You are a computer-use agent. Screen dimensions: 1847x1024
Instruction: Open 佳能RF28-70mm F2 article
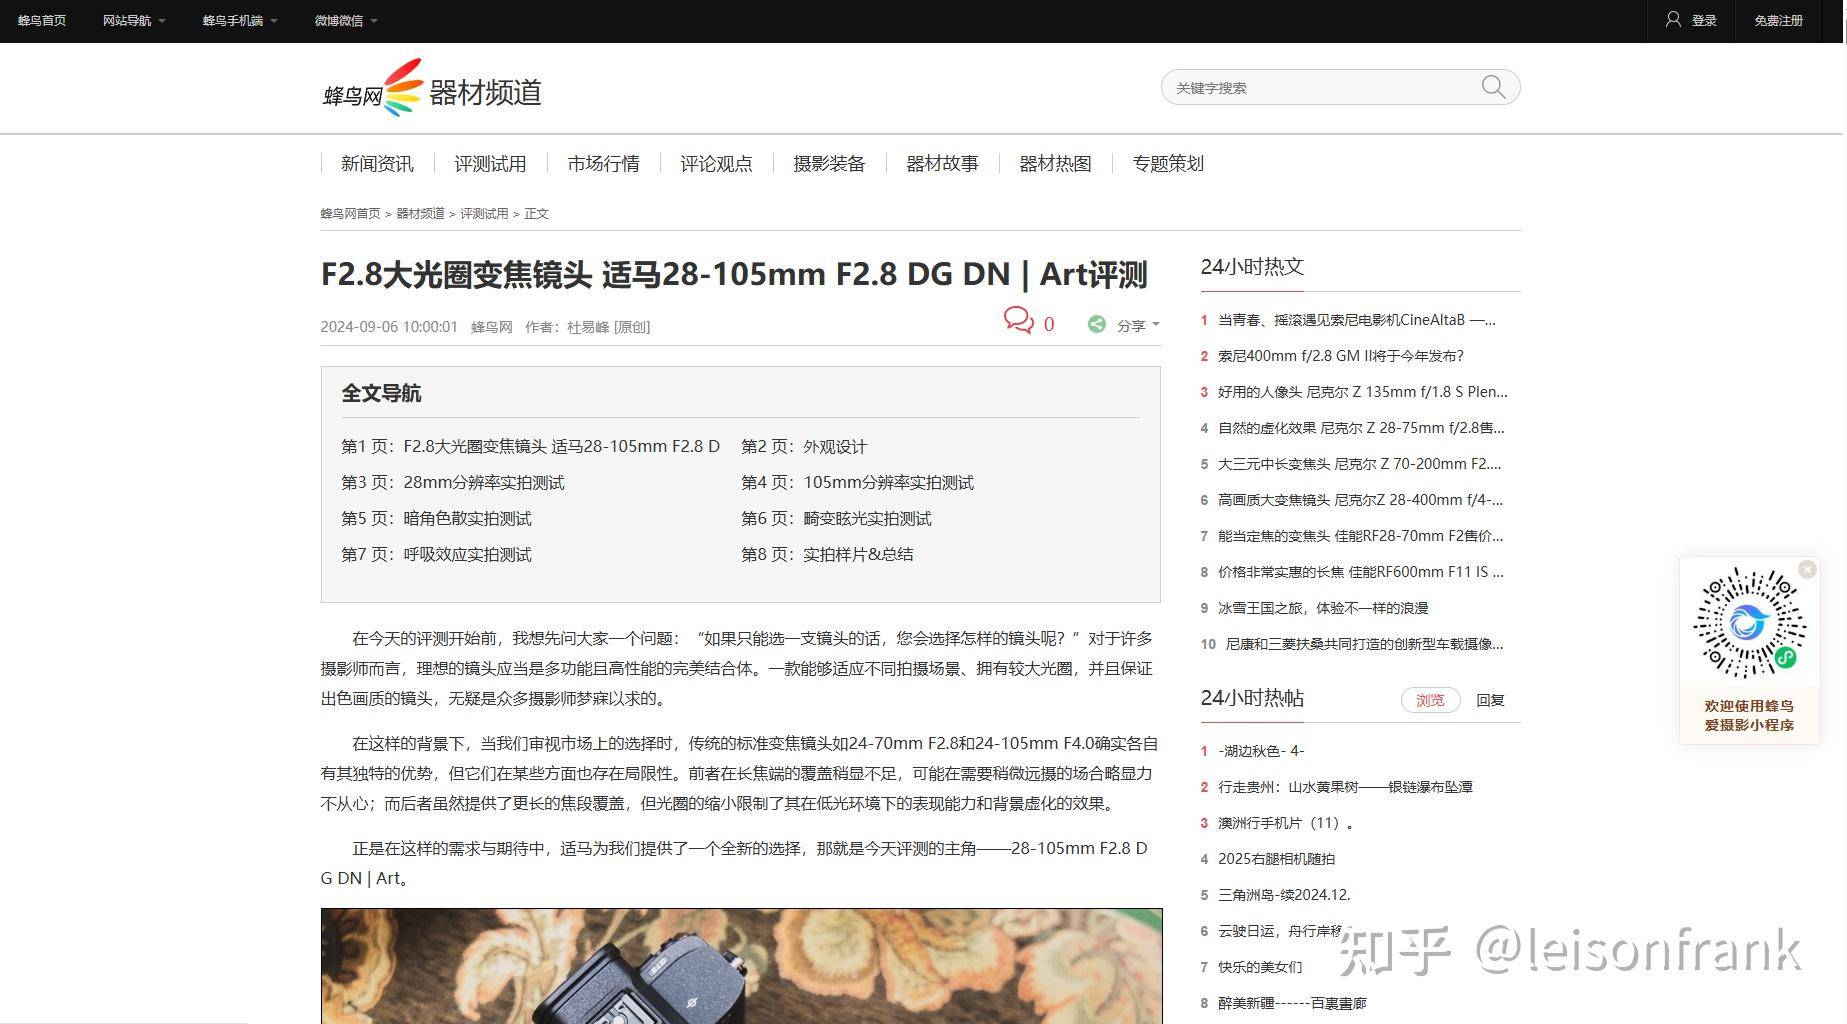[1361, 536]
